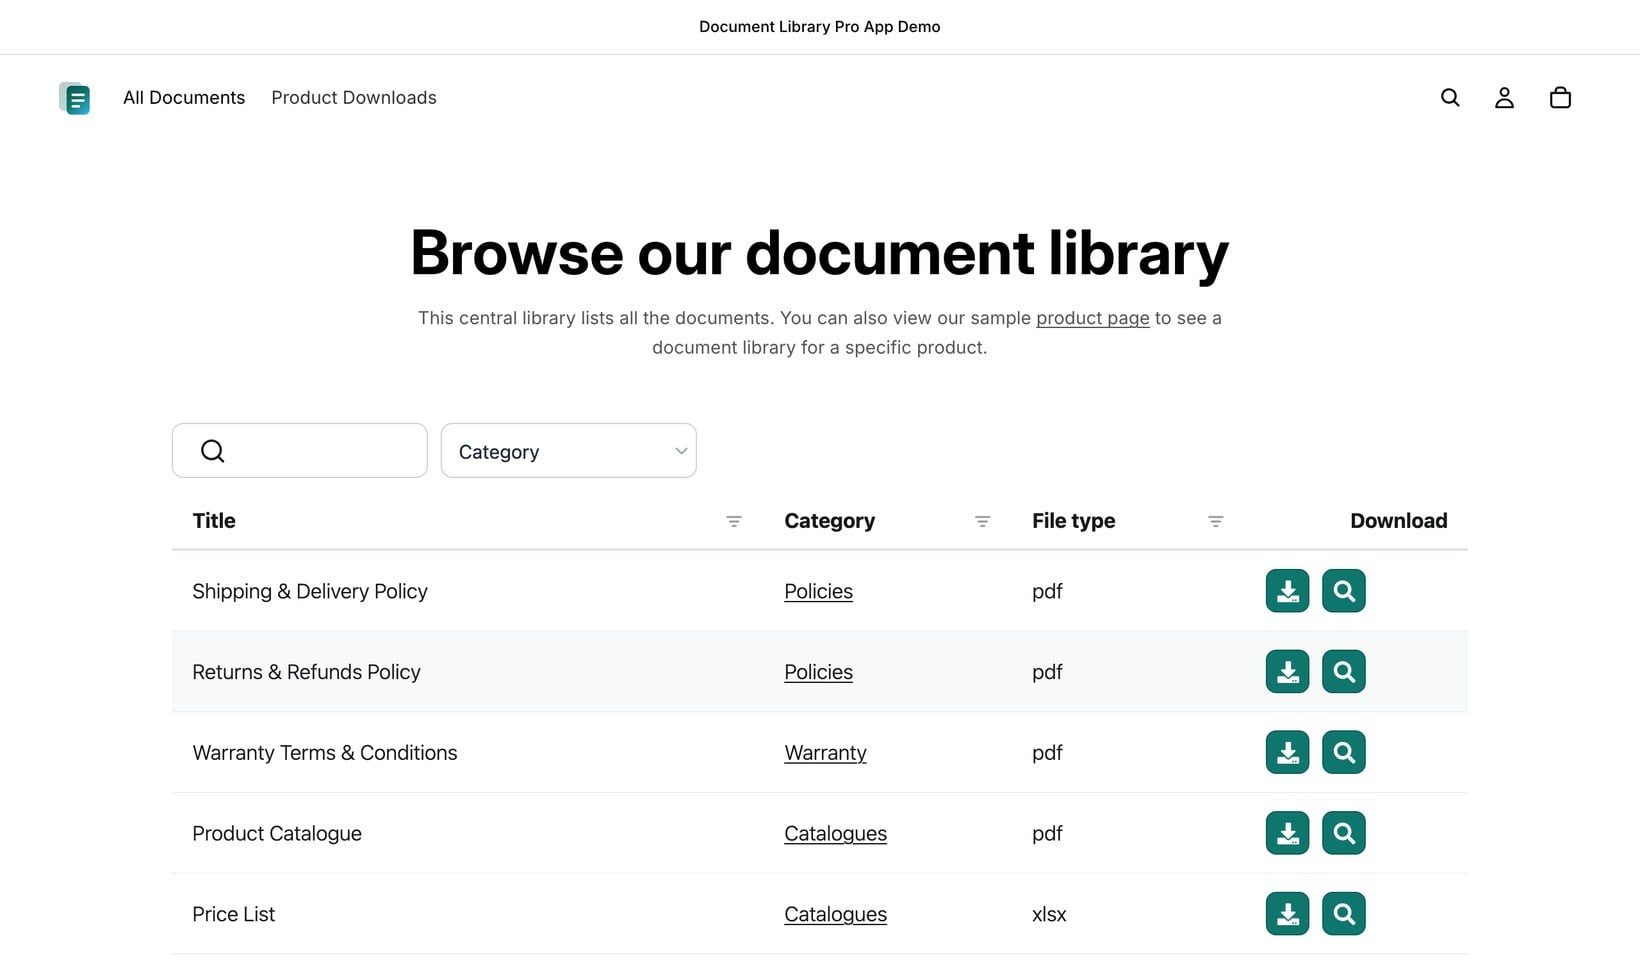Open site search via header magnifier icon

pyautogui.click(x=1450, y=97)
